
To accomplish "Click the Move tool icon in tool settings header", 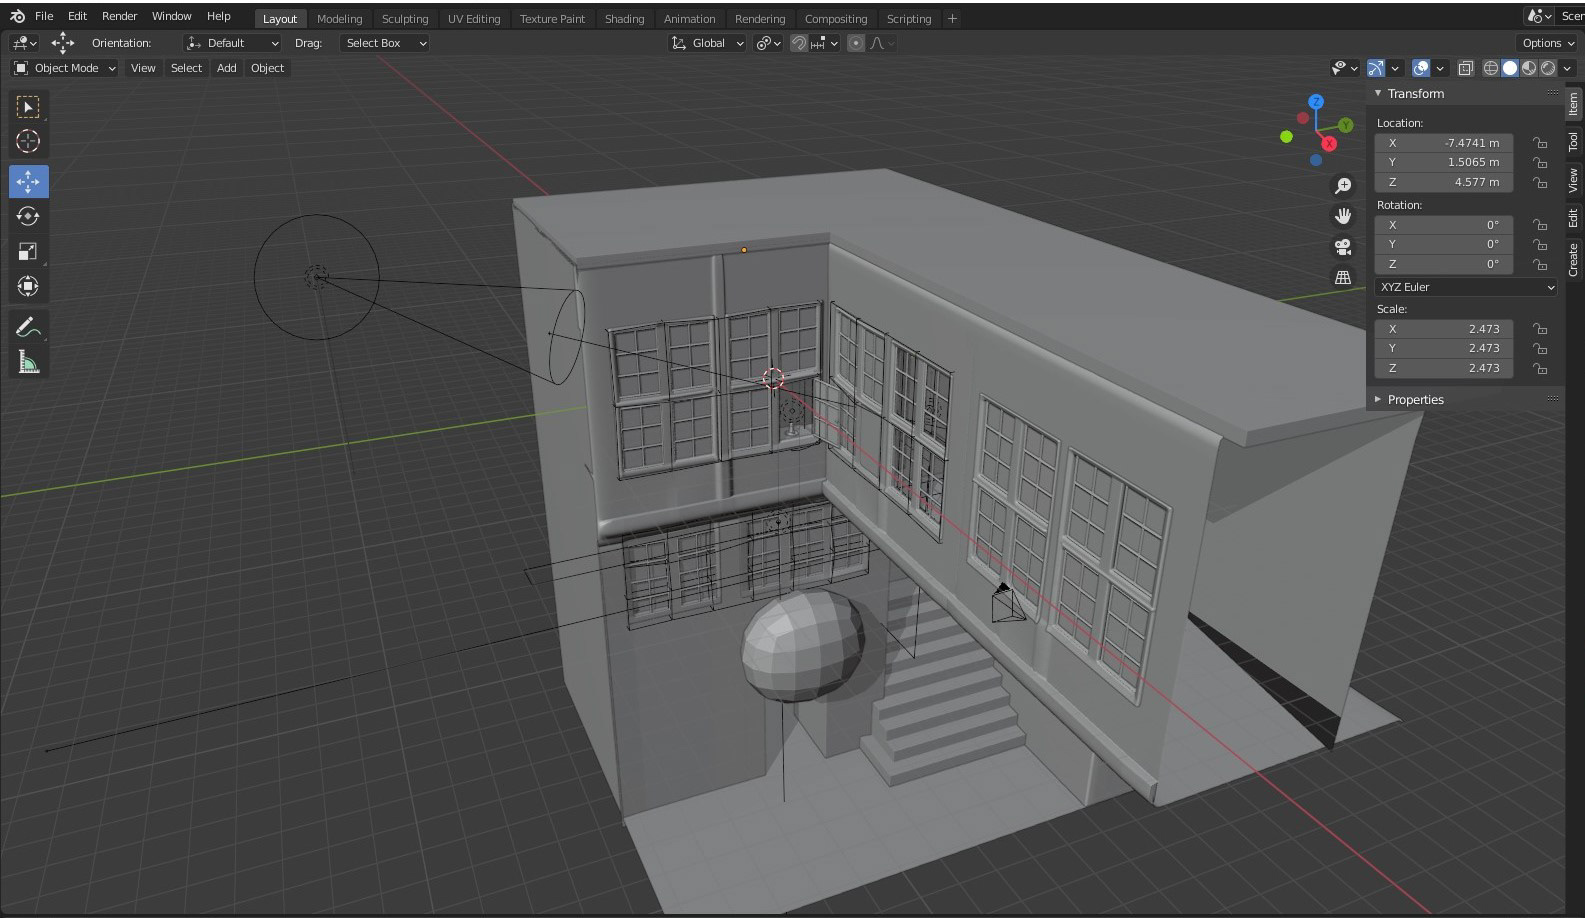I will coord(62,42).
